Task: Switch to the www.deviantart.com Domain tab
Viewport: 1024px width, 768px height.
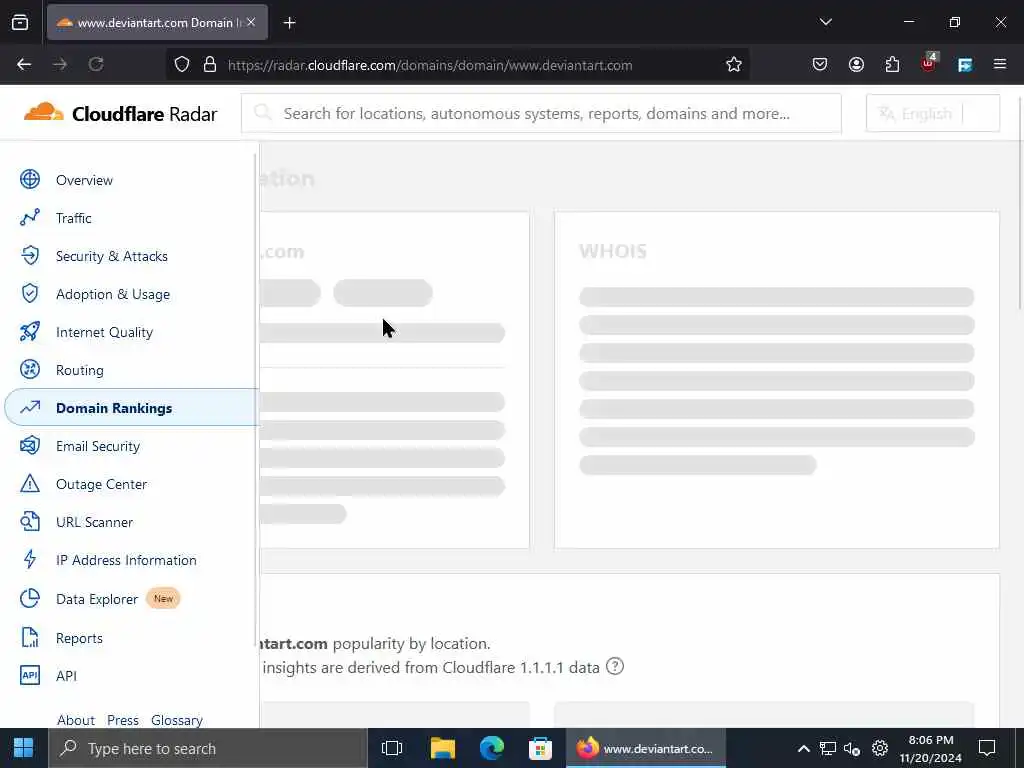Action: coord(157,22)
